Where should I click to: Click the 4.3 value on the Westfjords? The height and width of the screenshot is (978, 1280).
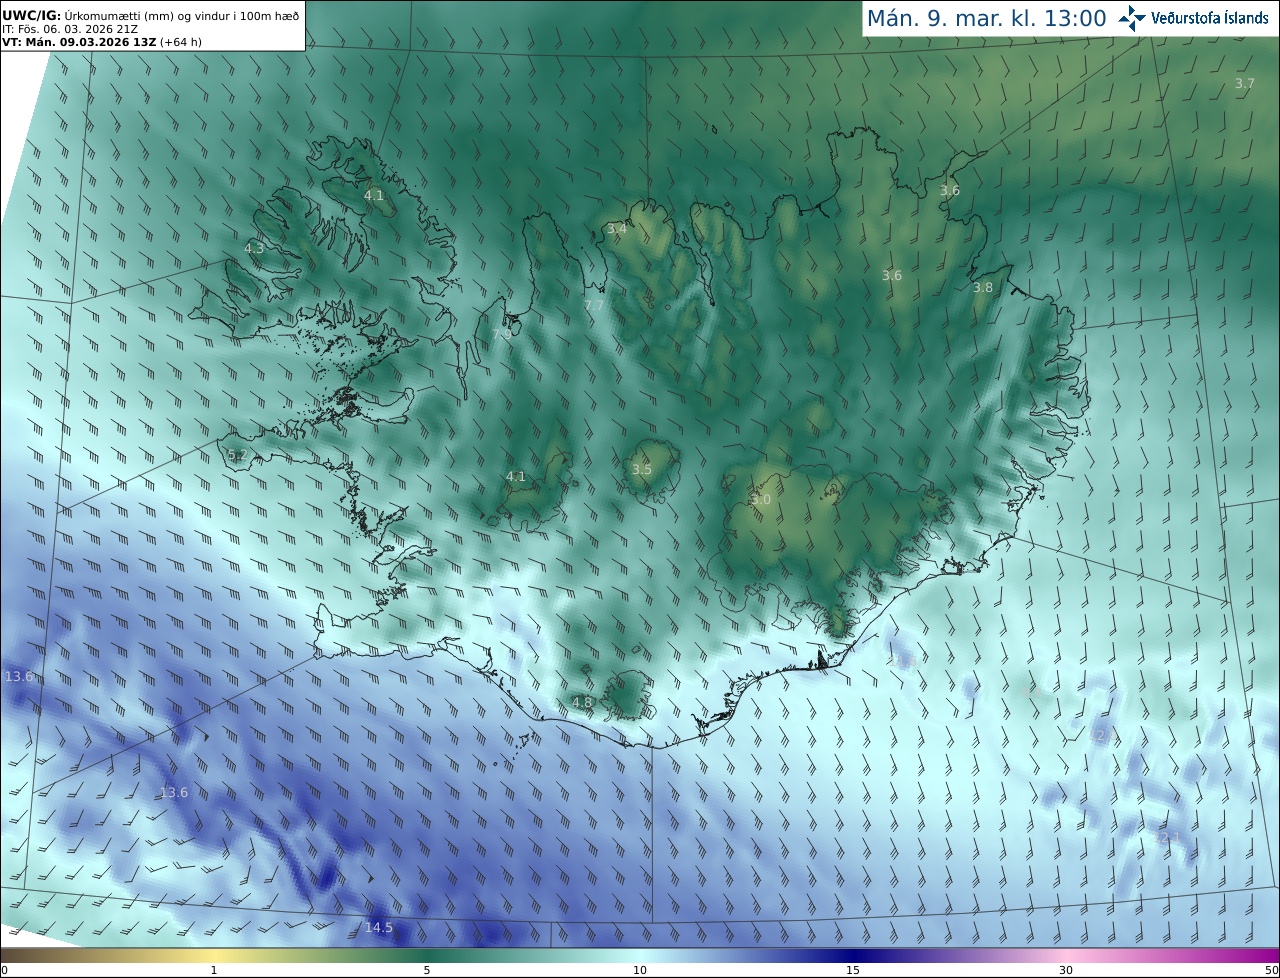[x=255, y=249]
